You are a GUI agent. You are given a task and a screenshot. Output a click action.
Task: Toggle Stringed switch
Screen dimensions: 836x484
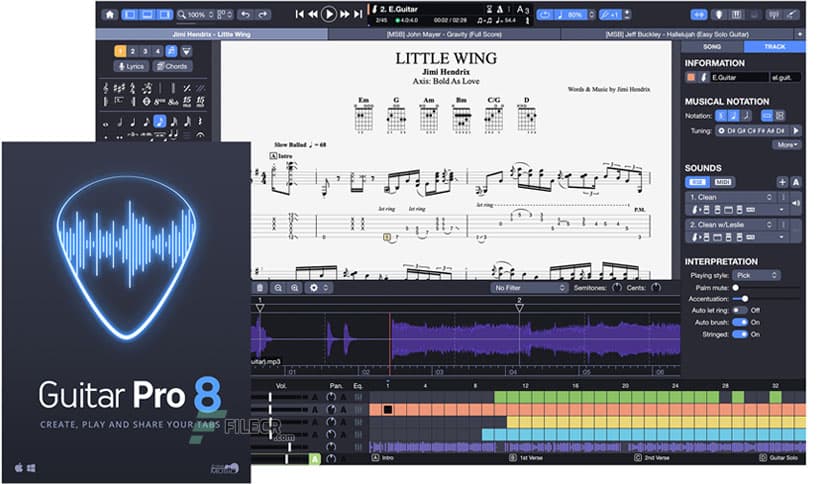(x=739, y=334)
